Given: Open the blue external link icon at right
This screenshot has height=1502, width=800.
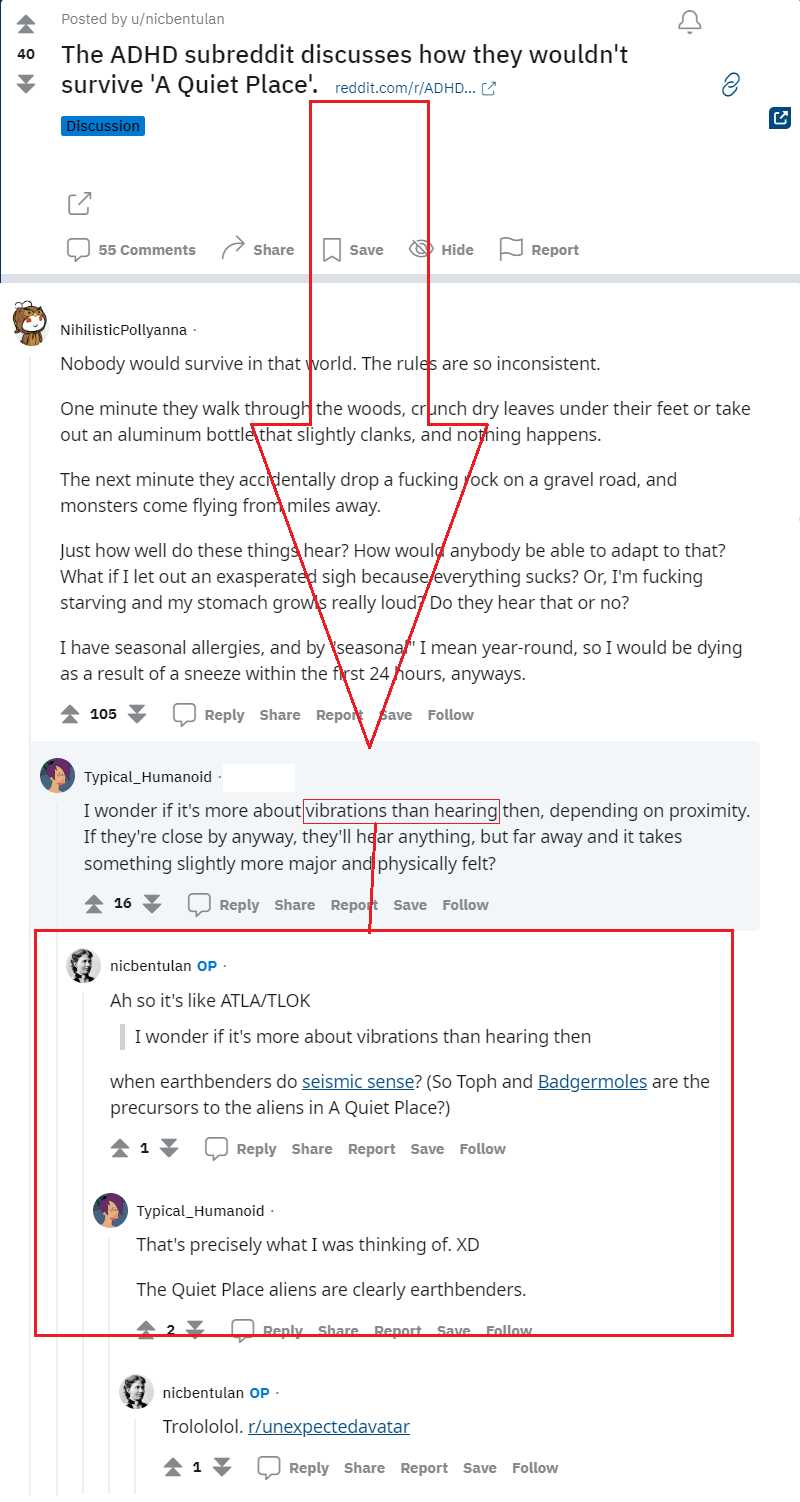Looking at the screenshot, I should [x=779, y=118].
